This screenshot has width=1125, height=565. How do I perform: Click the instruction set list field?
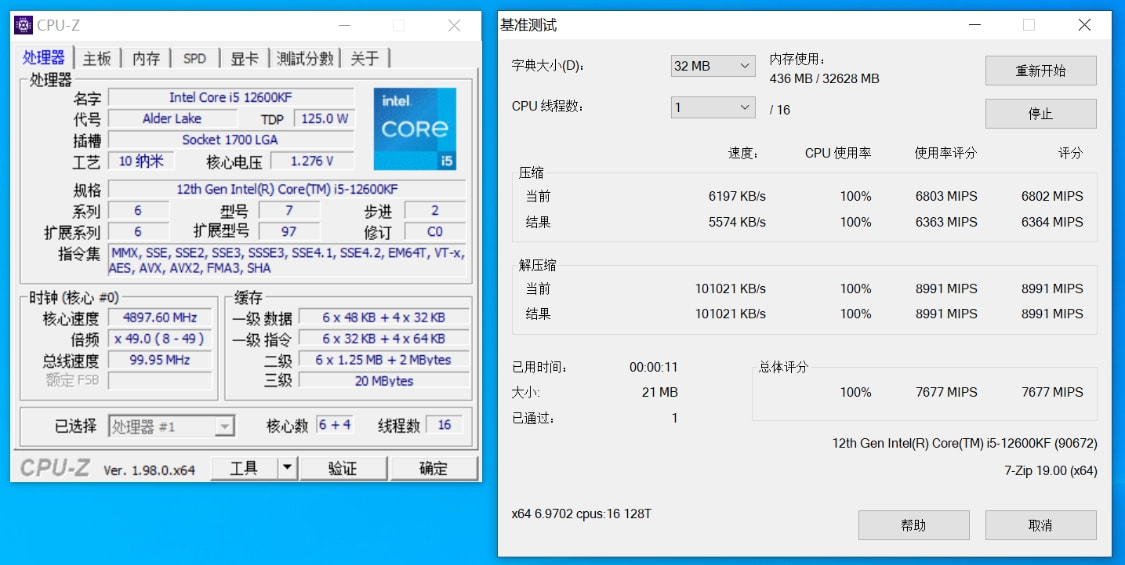click(287, 261)
